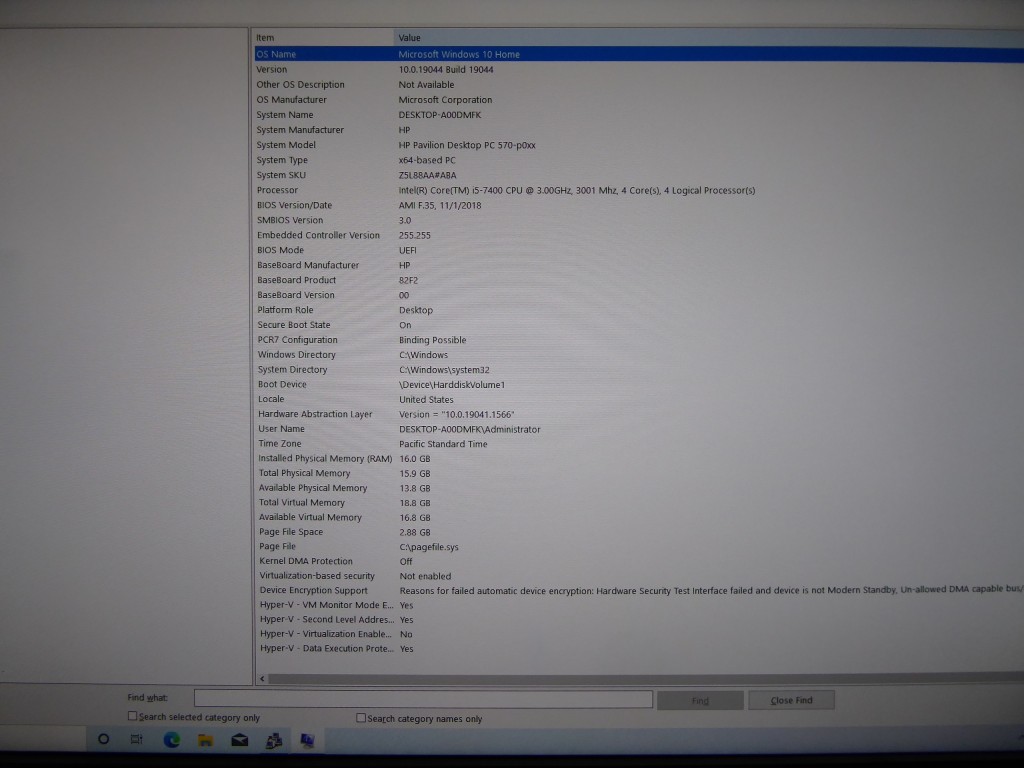Select the System Name item

pyautogui.click(x=285, y=115)
